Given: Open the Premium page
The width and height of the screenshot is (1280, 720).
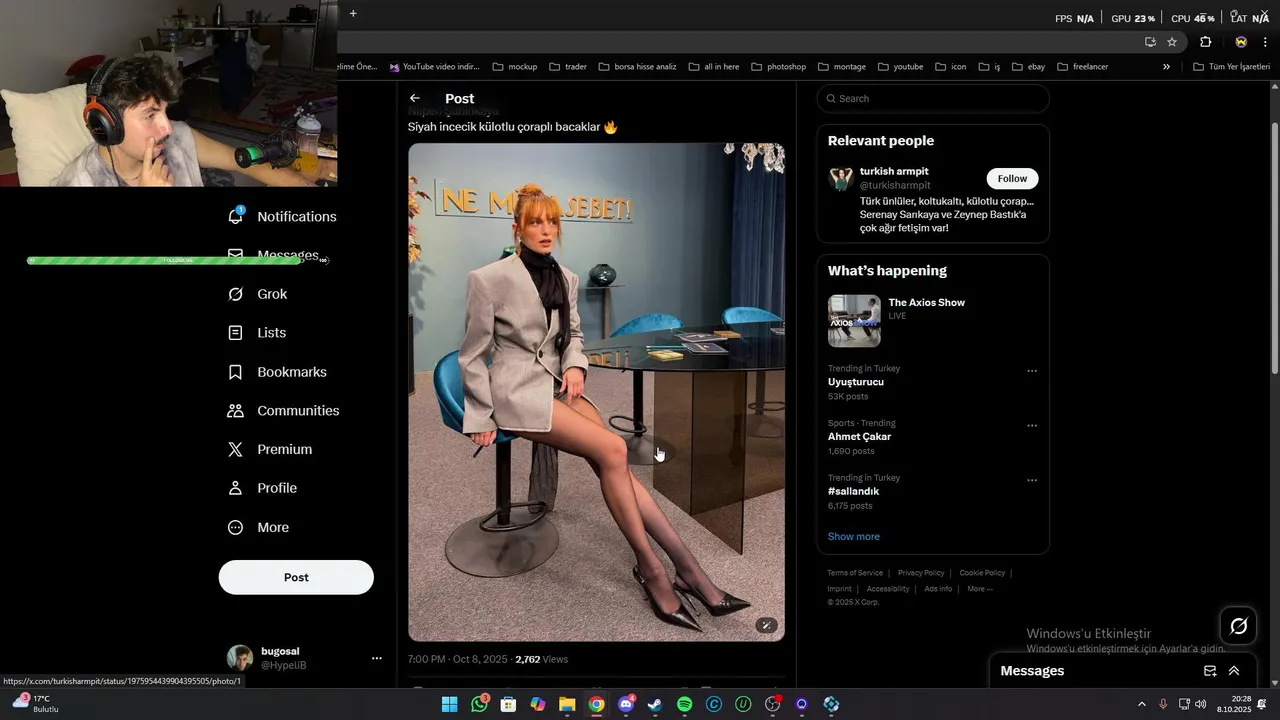Looking at the screenshot, I should tap(270, 450).
